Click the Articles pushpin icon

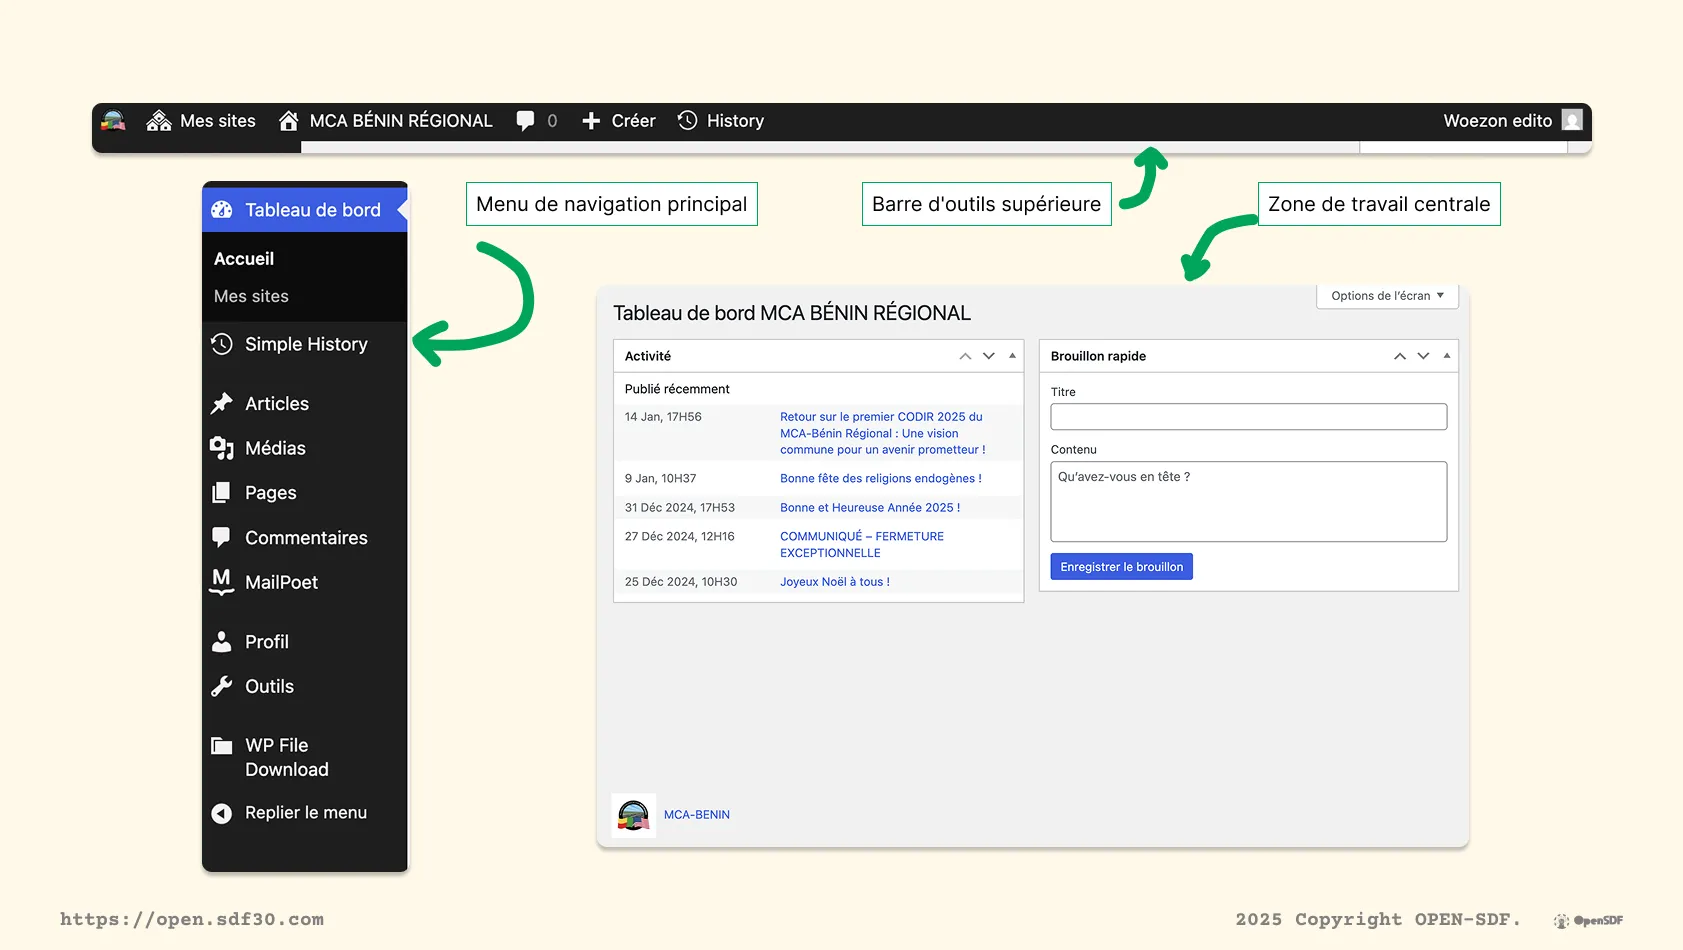point(222,404)
